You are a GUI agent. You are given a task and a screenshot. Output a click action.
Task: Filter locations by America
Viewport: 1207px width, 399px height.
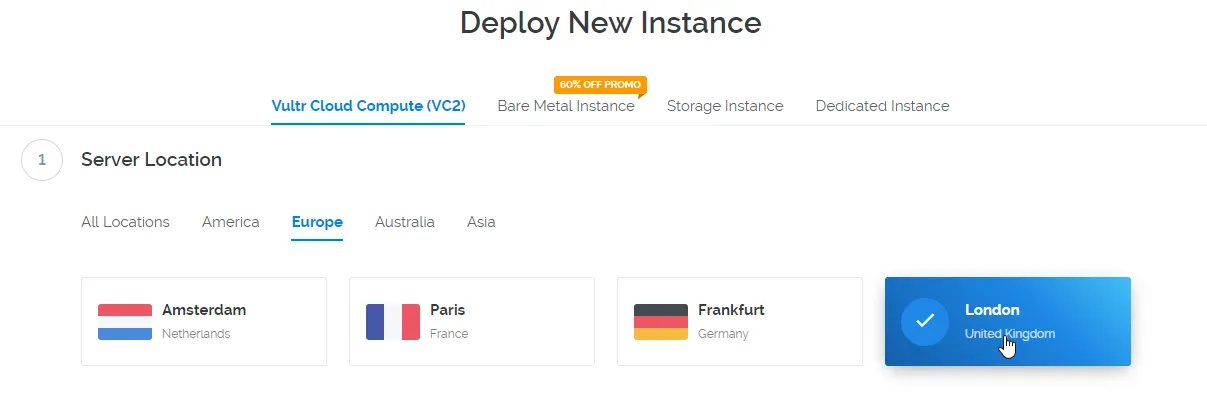click(230, 222)
